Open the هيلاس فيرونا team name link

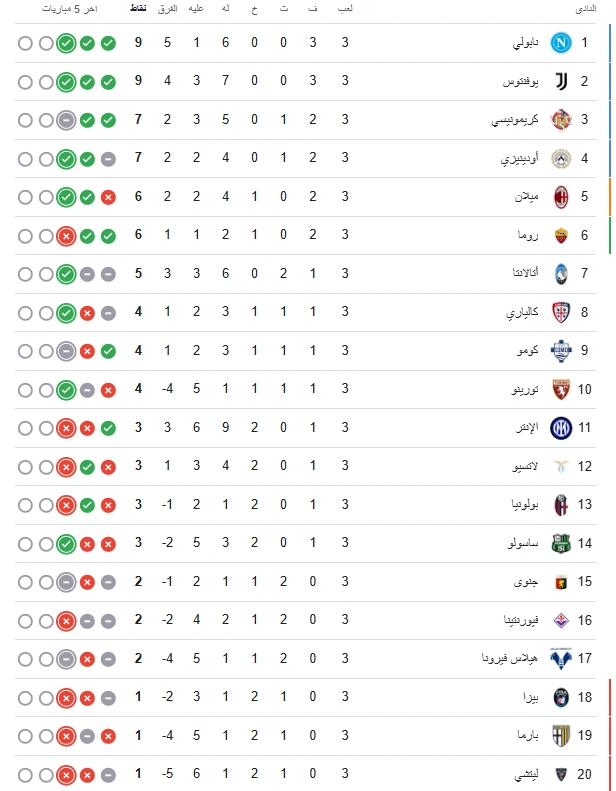pyautogui.click(x=510, y=658)
